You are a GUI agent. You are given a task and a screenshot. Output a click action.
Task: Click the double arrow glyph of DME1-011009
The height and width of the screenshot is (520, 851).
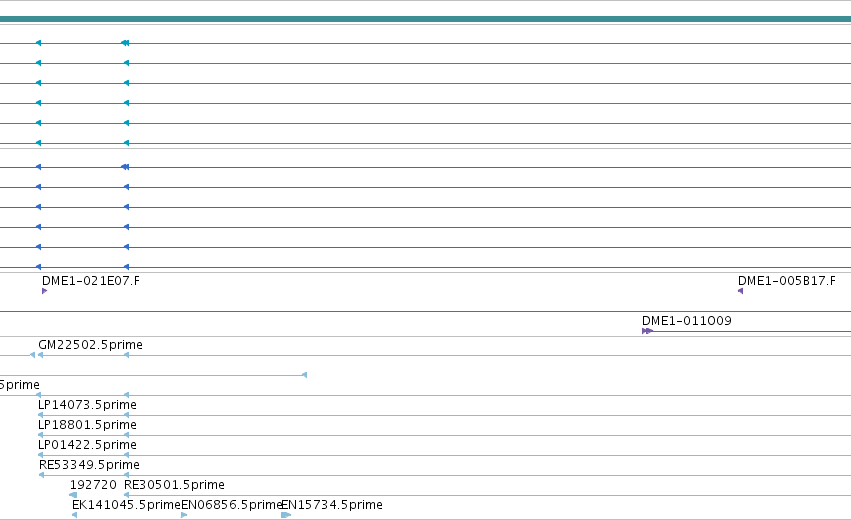647,331
